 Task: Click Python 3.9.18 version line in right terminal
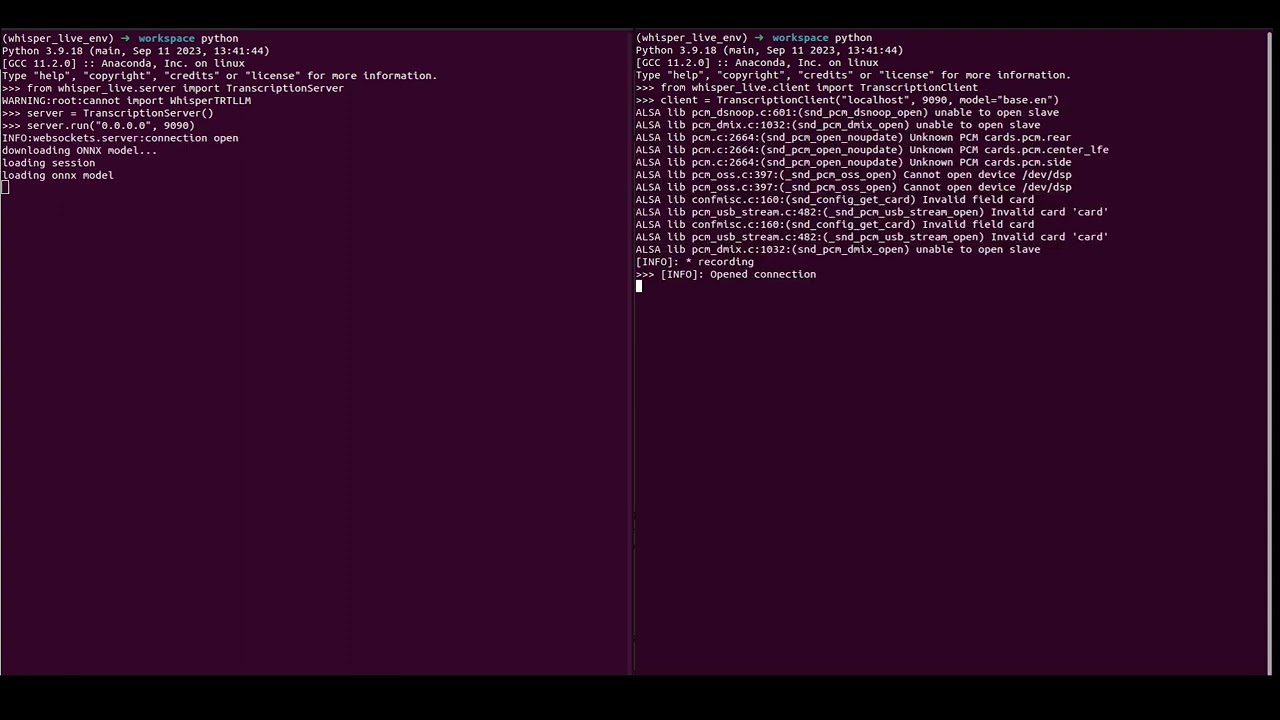tap(769, 49)
